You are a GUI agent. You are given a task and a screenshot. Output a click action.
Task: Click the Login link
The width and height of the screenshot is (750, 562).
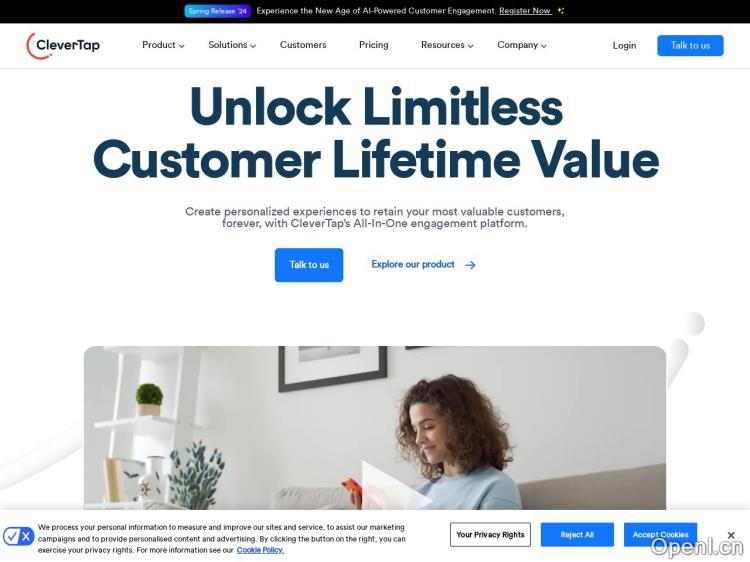tap(624, 45)
